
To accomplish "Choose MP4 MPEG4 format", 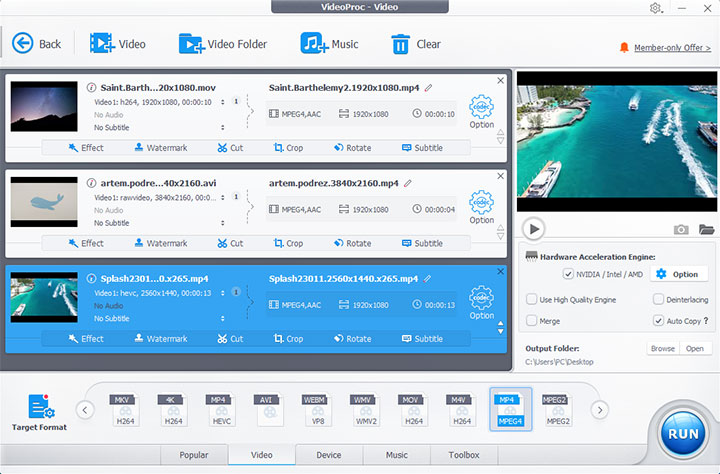I will click(x=511, y=409).
